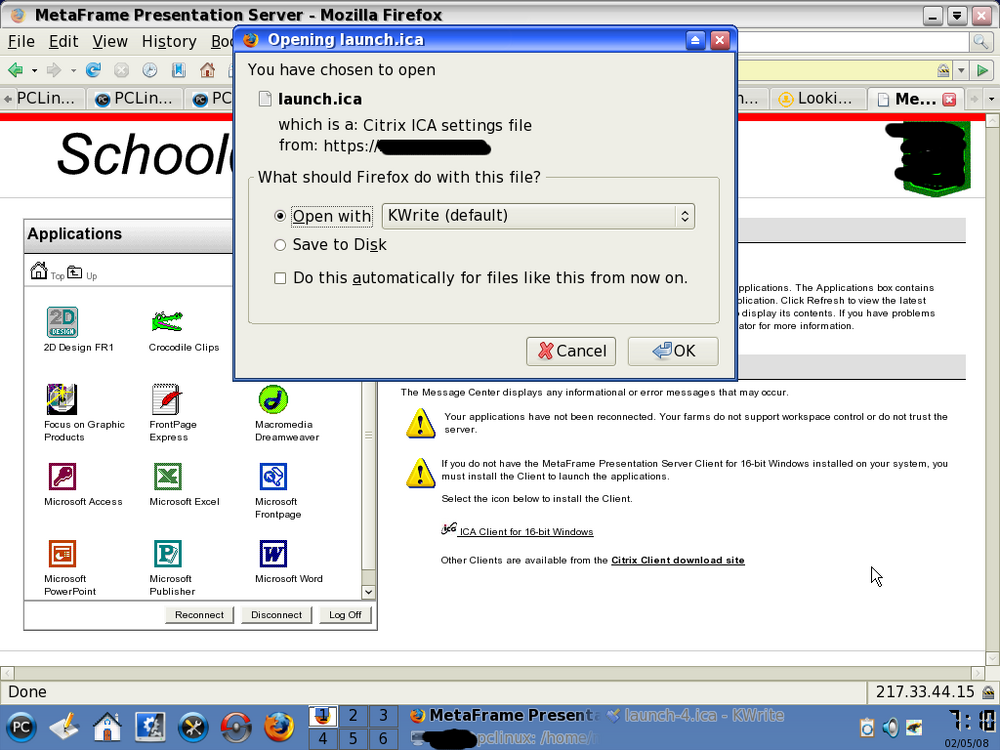Switch to virtual desktop 2 in pager
1000x750 pixels.
(353, 716)
